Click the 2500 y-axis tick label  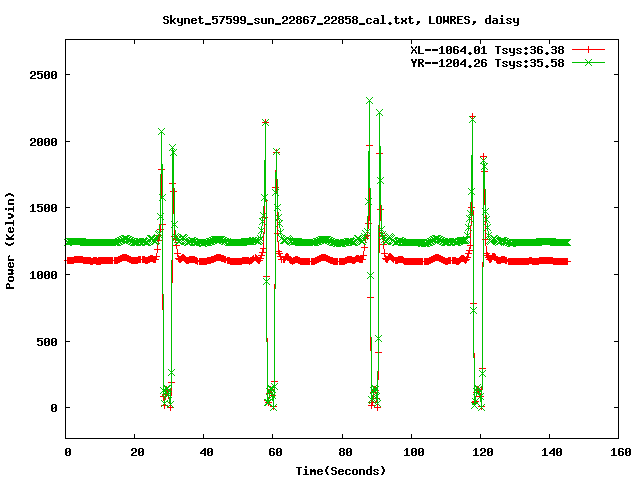pos(43,75)
